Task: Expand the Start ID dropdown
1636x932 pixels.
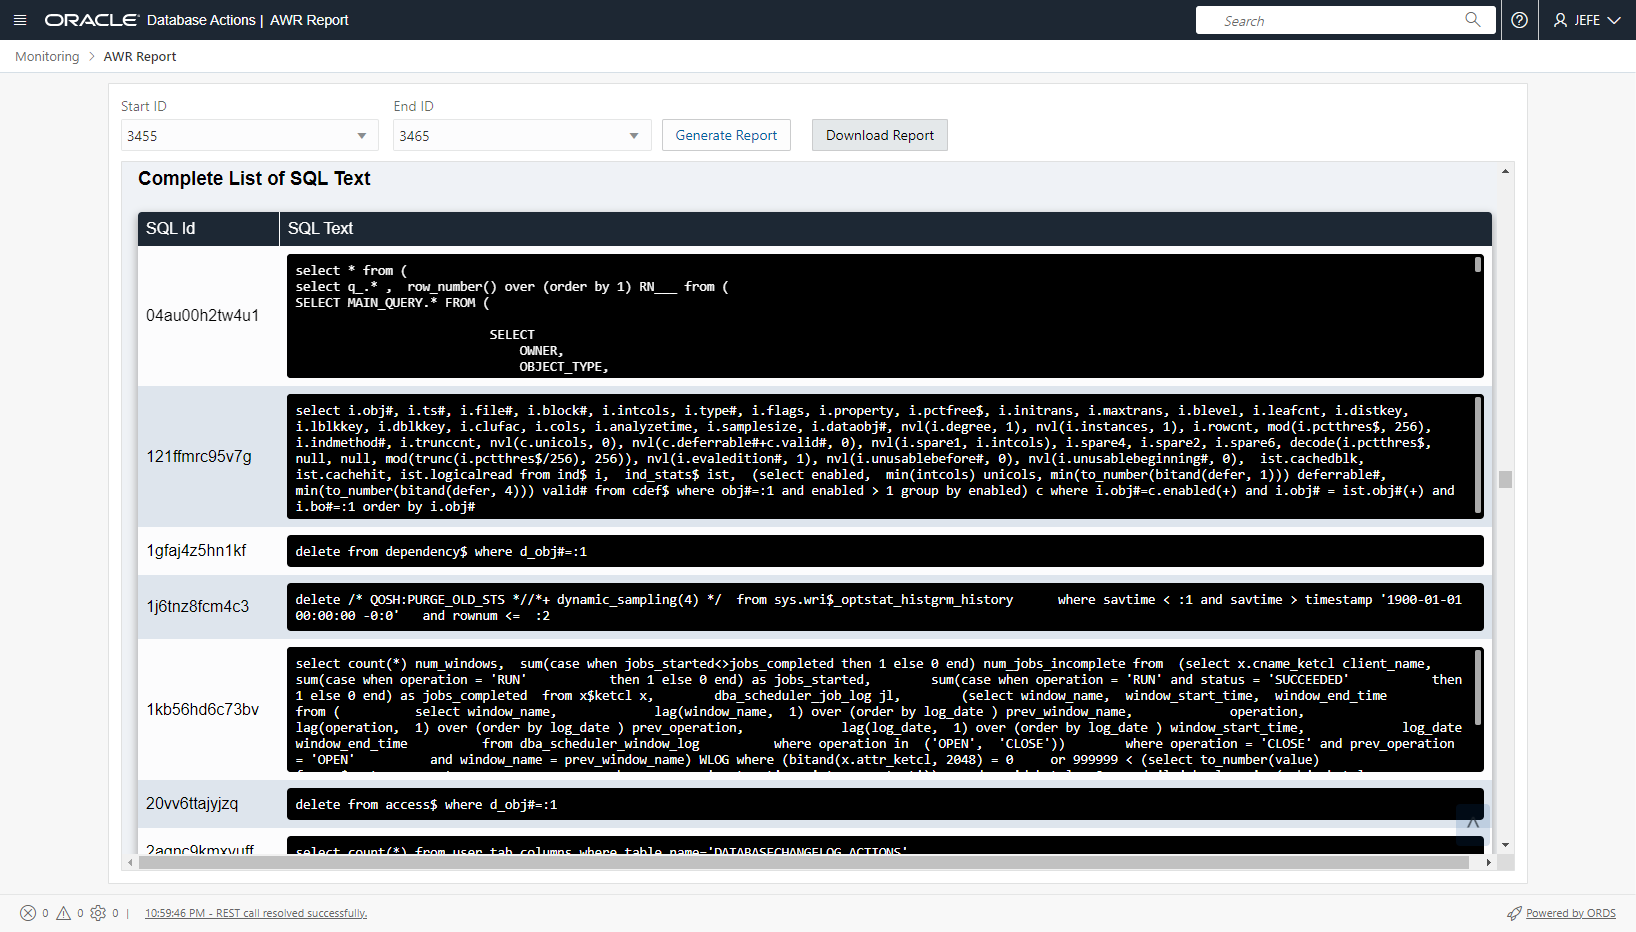Action: click(x=361, y=136)
